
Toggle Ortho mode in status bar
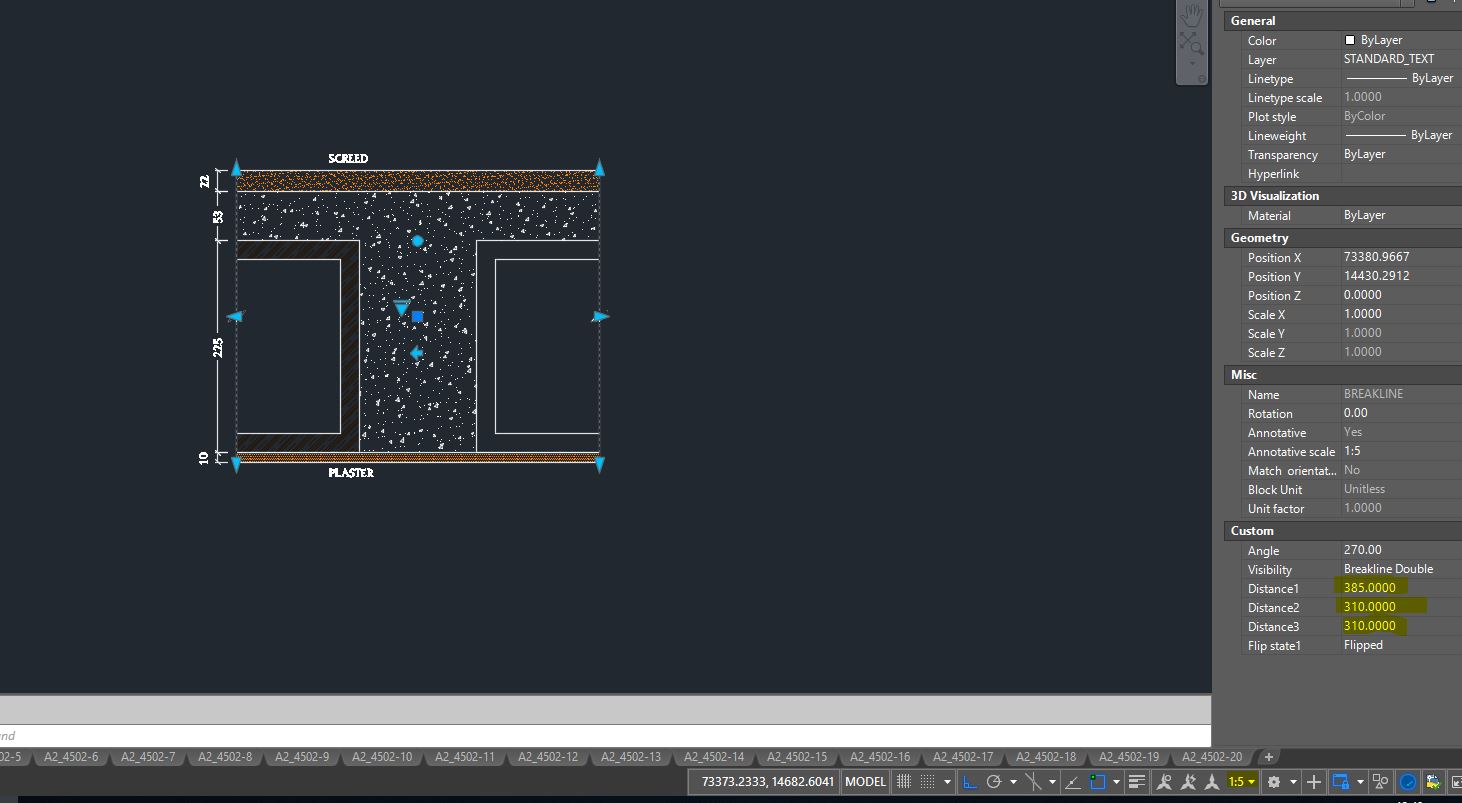pyautogui.click(x=970, y=781)
